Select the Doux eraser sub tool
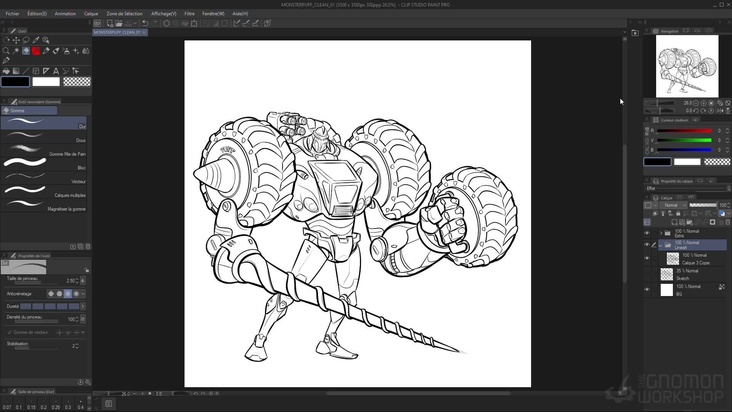Screen dimensions: 732x412 (x=44, y=137)
